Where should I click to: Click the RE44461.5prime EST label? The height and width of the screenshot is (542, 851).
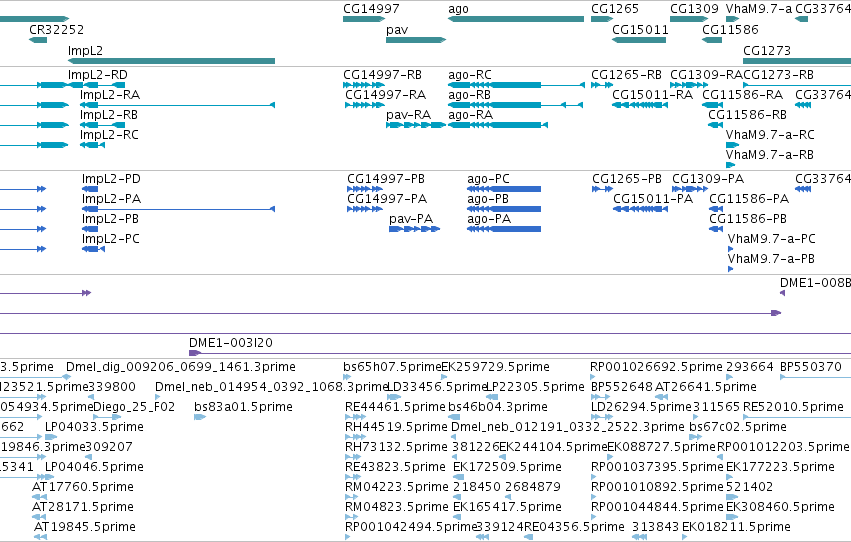[395, 406]
